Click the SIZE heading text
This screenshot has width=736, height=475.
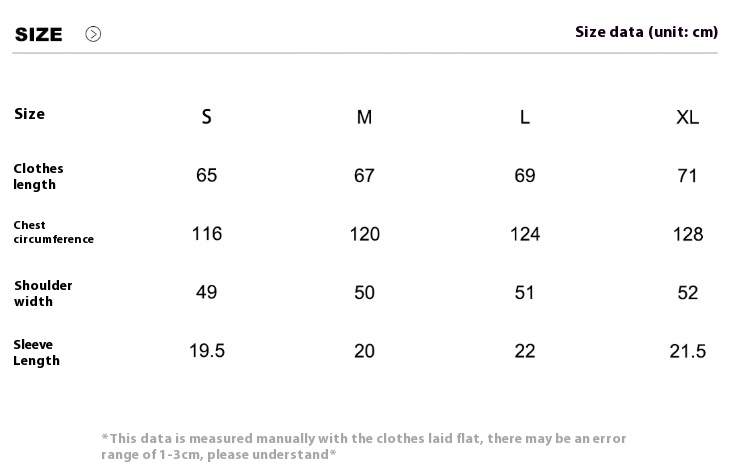click(x=38, y=34)
